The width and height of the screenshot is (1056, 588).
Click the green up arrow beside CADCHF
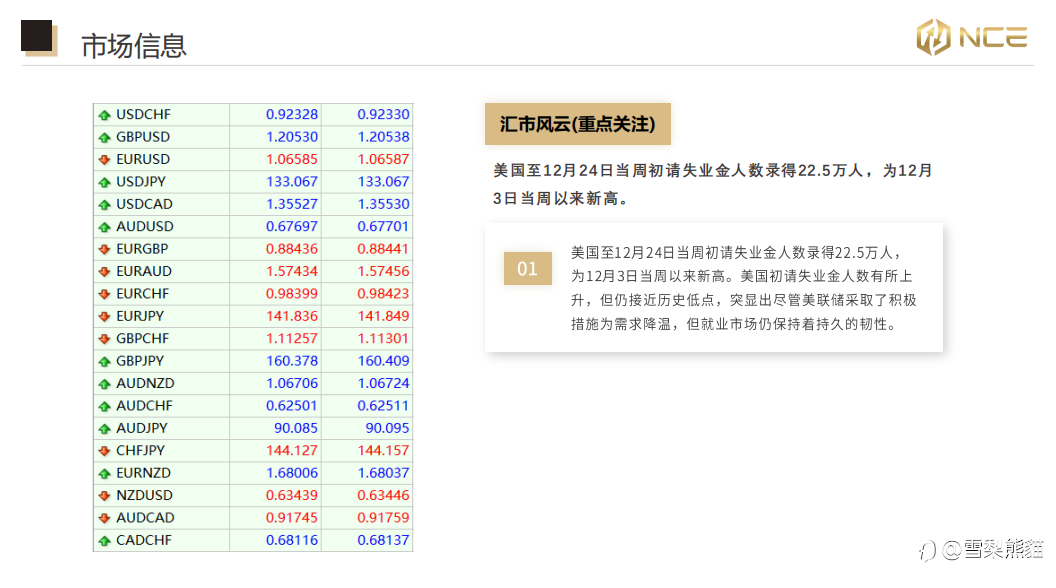click(104, 541)
